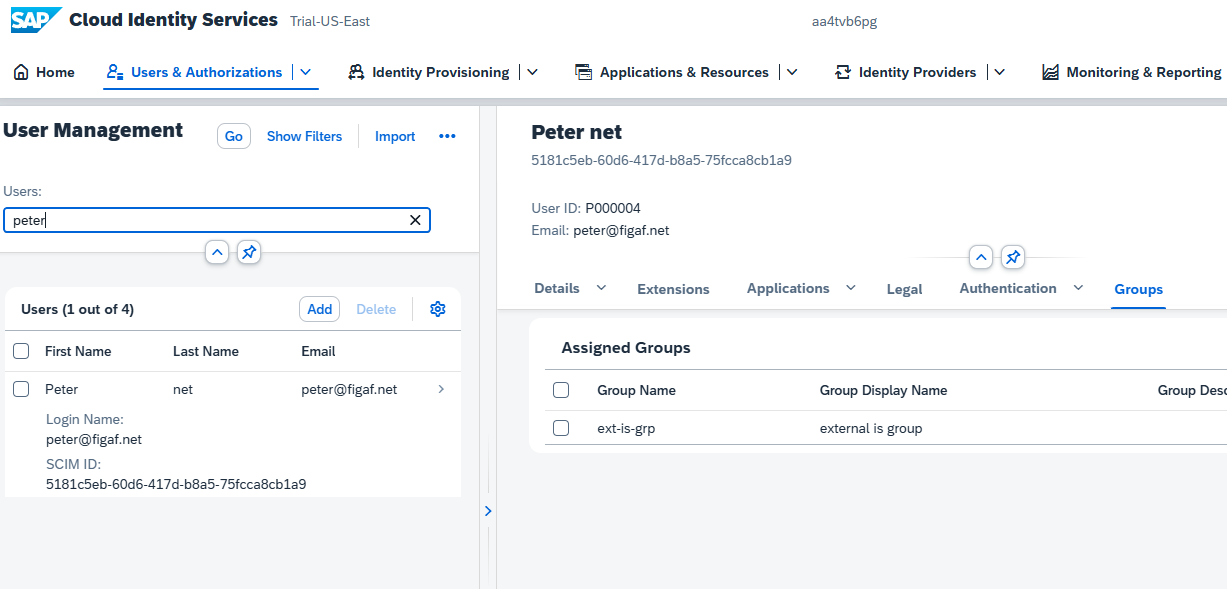Expand the list pane with splitter arrow
This screenshot has height=589, width=1227.
pos(488,511)
